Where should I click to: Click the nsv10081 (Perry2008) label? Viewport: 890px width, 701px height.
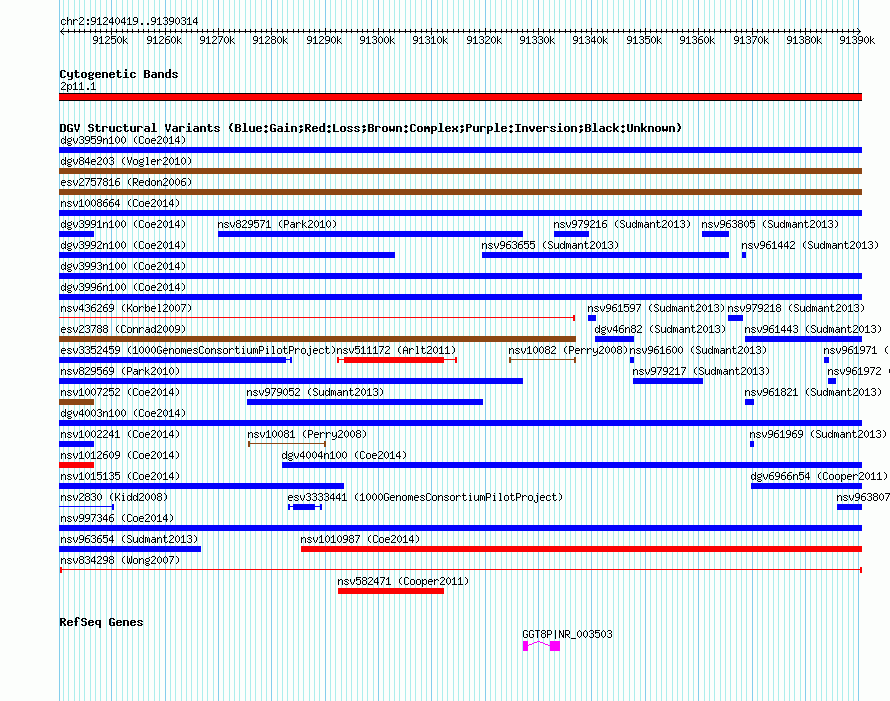tap(307, 434)
